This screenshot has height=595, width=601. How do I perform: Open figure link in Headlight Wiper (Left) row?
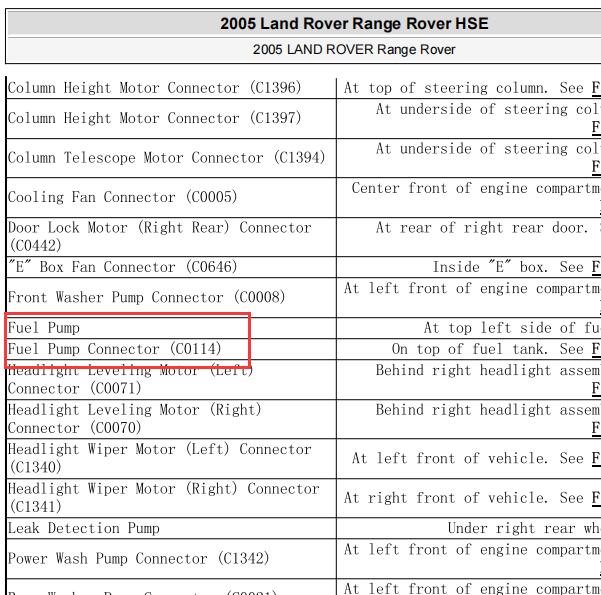596,459
